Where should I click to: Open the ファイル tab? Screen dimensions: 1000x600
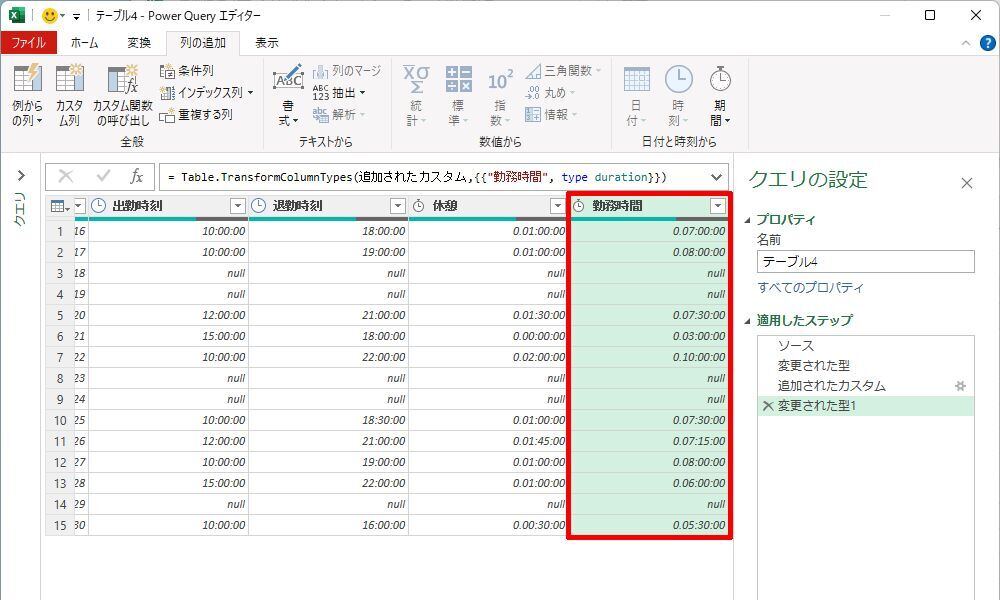click(28, 43)
